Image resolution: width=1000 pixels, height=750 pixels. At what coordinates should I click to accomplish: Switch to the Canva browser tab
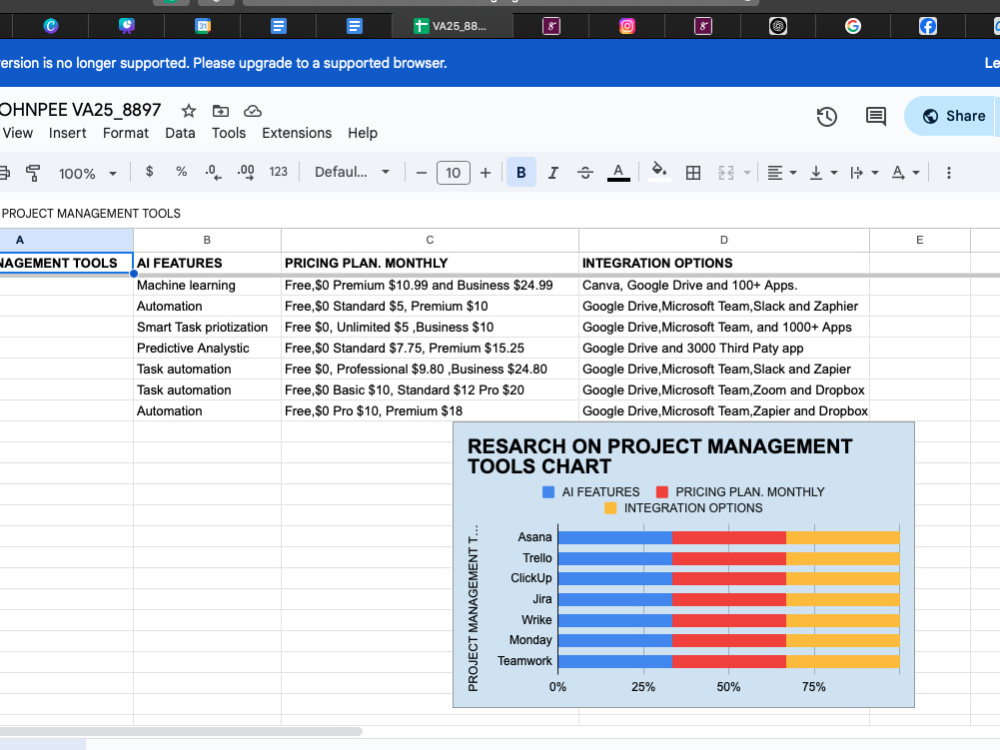click(x=50, y=26)
